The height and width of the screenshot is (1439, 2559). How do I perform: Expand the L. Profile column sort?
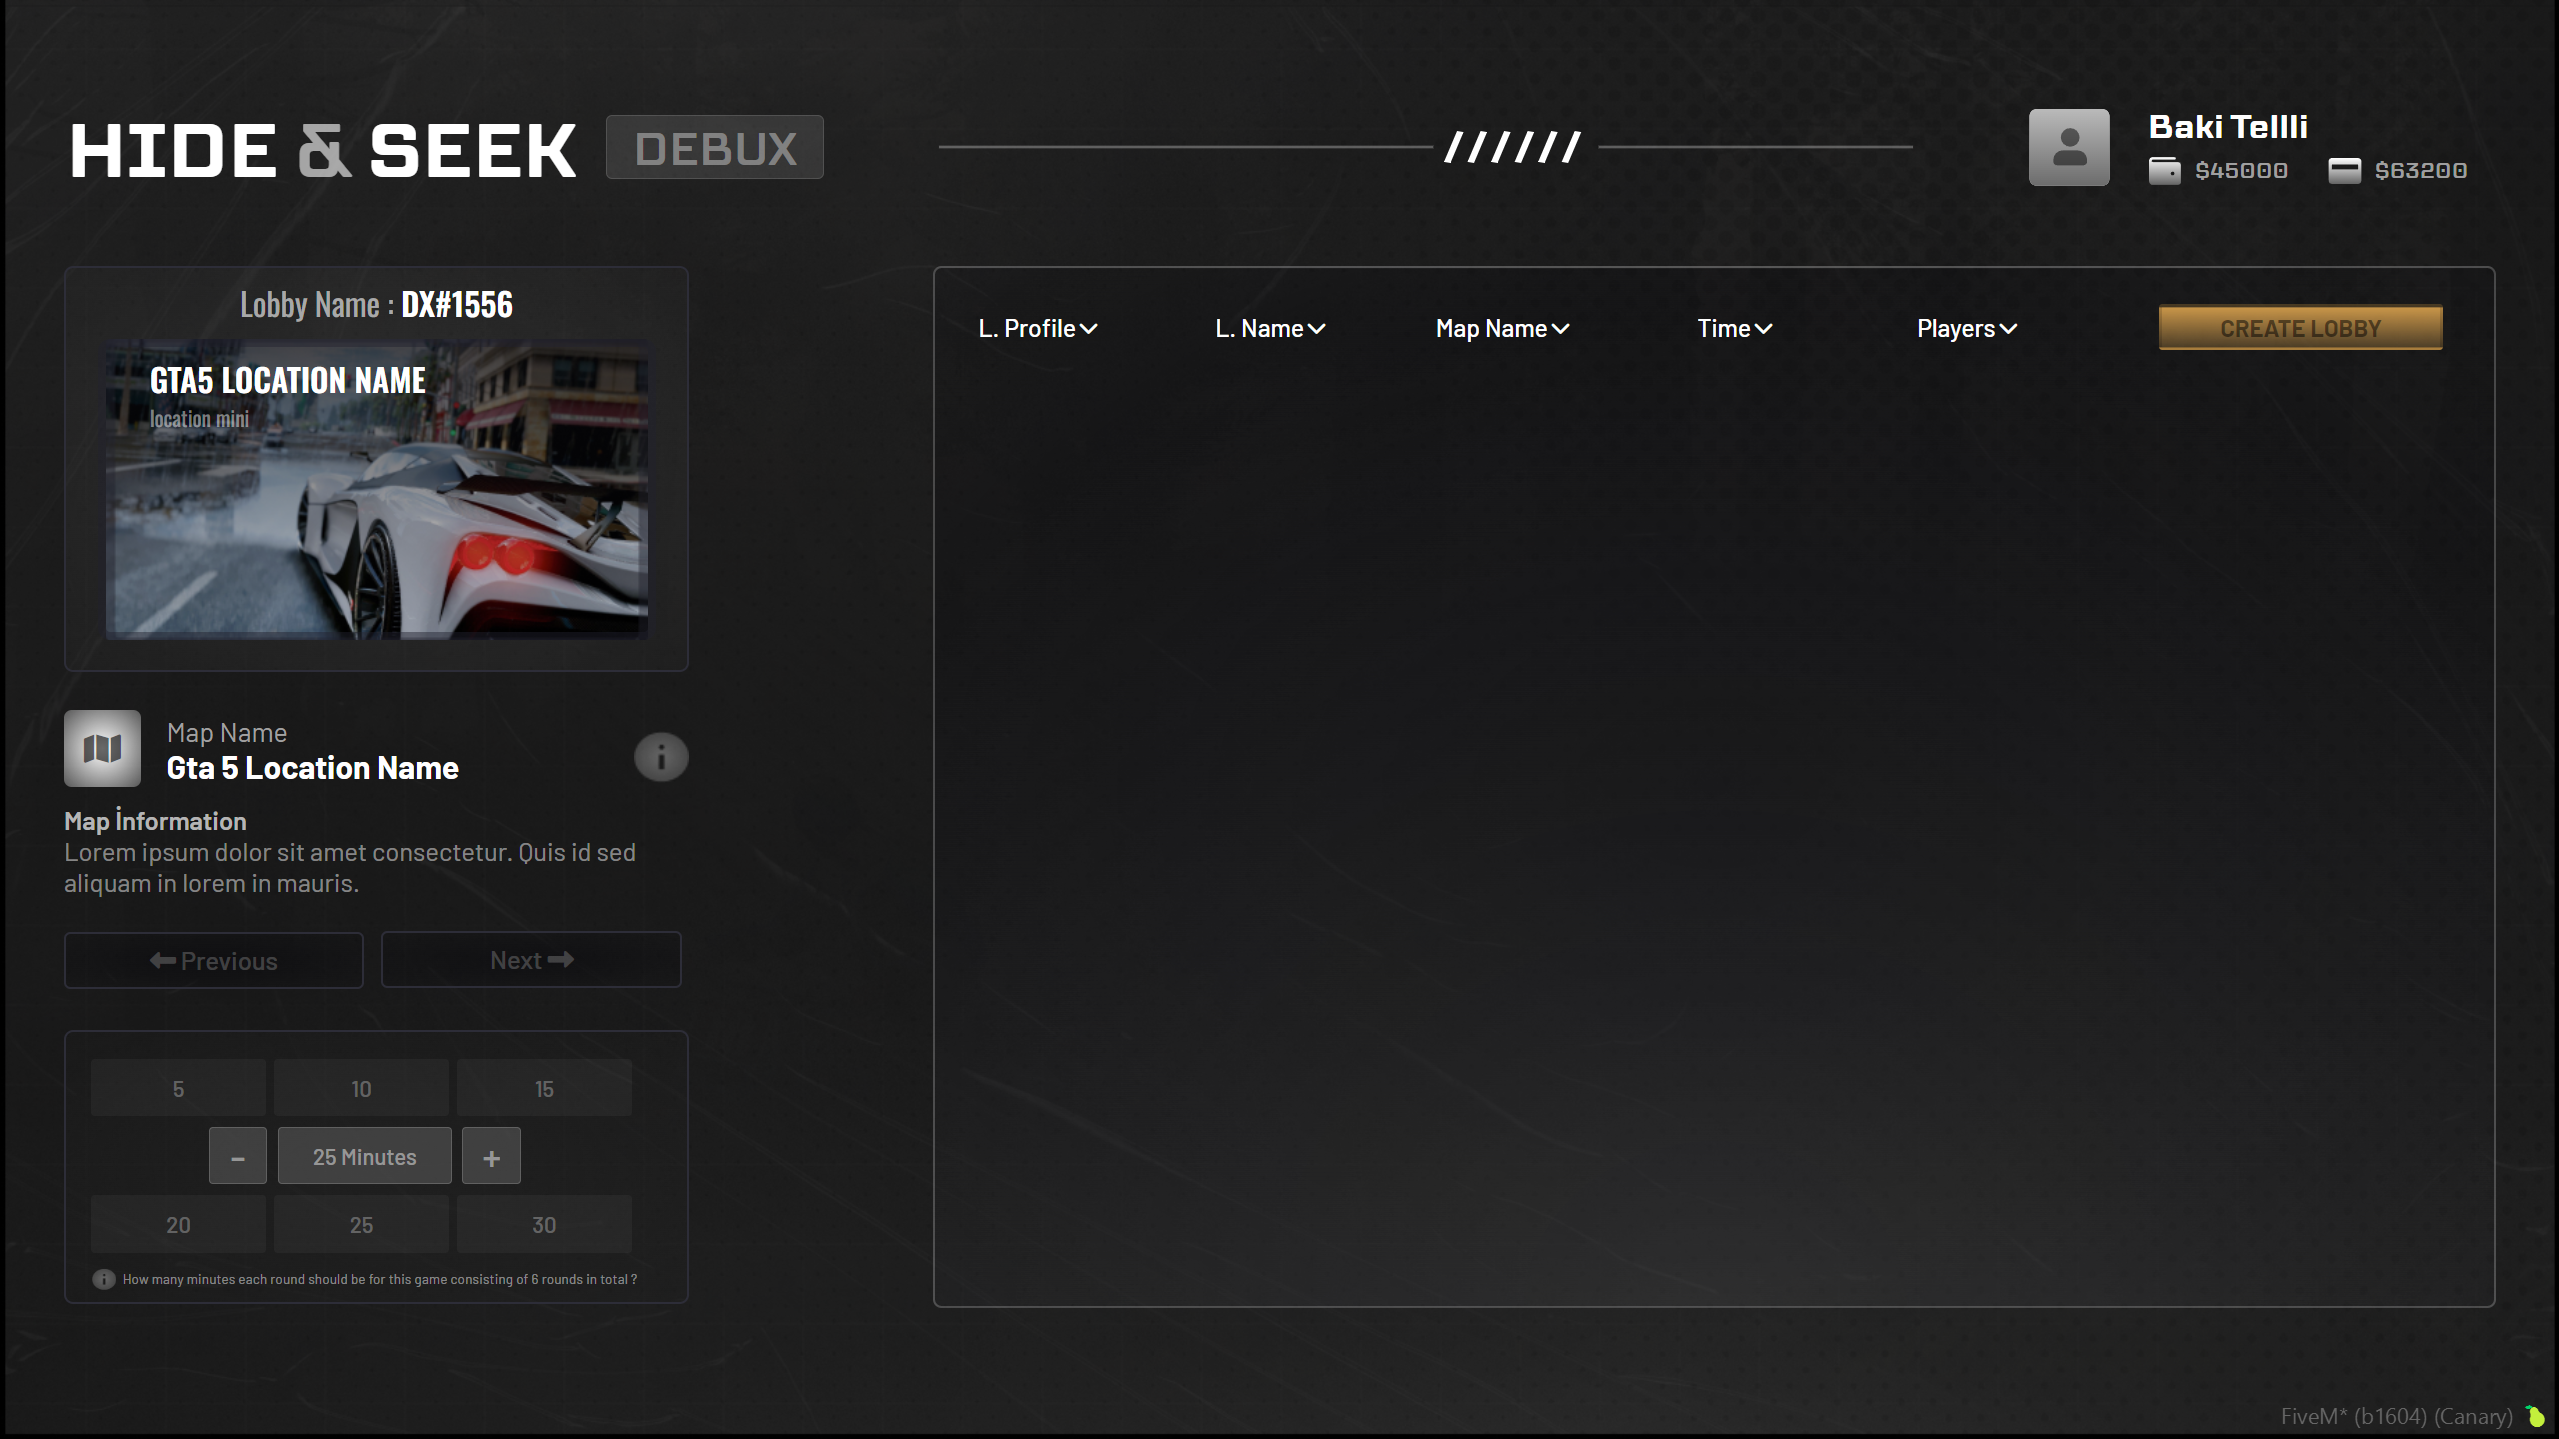[1038, 329]
